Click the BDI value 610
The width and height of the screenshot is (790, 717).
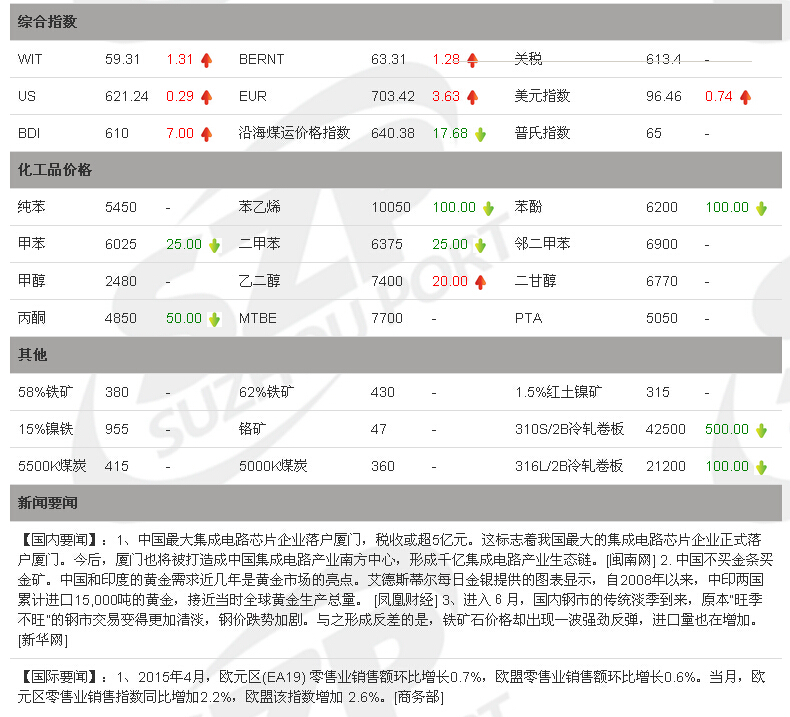coord(117,134)
